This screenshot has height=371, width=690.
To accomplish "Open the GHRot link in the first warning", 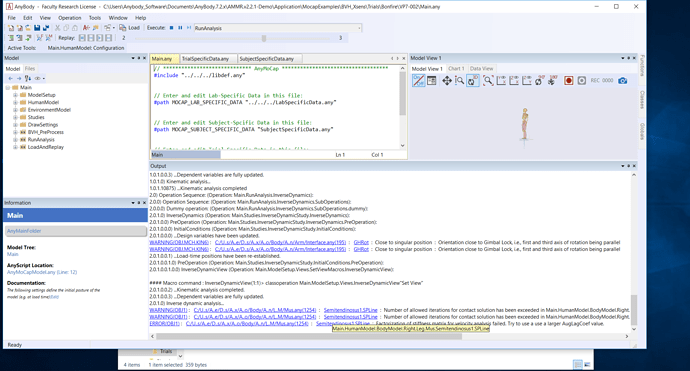I will pos(361,242).
